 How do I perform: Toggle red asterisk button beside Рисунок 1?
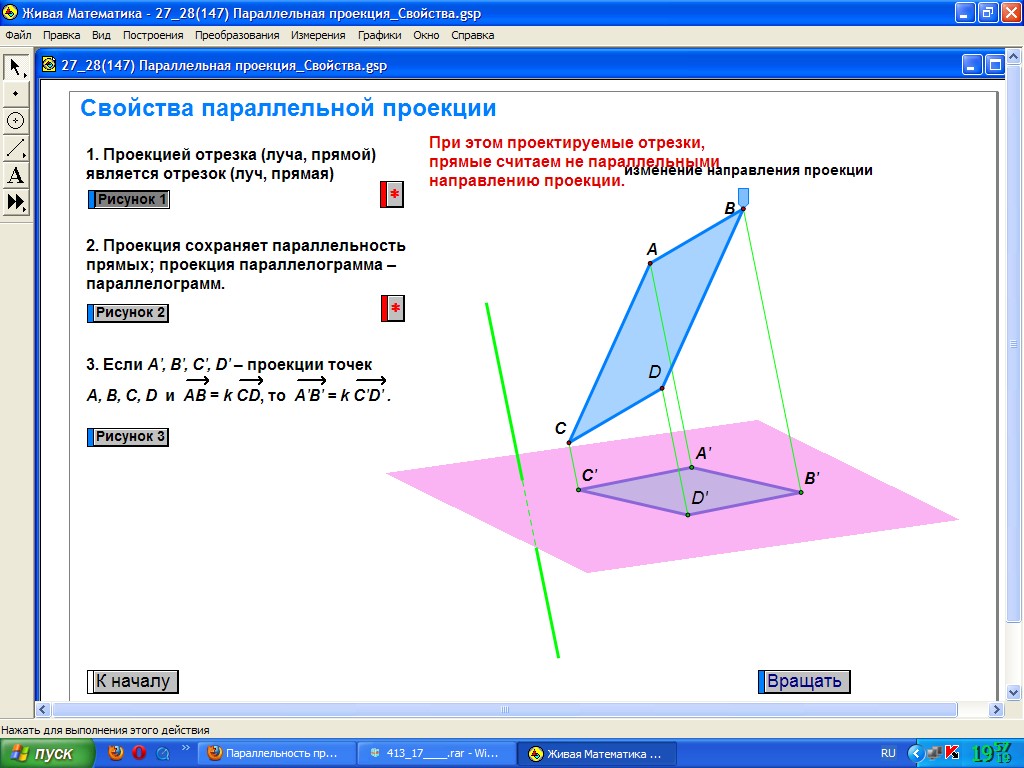(x=392, y=195)
